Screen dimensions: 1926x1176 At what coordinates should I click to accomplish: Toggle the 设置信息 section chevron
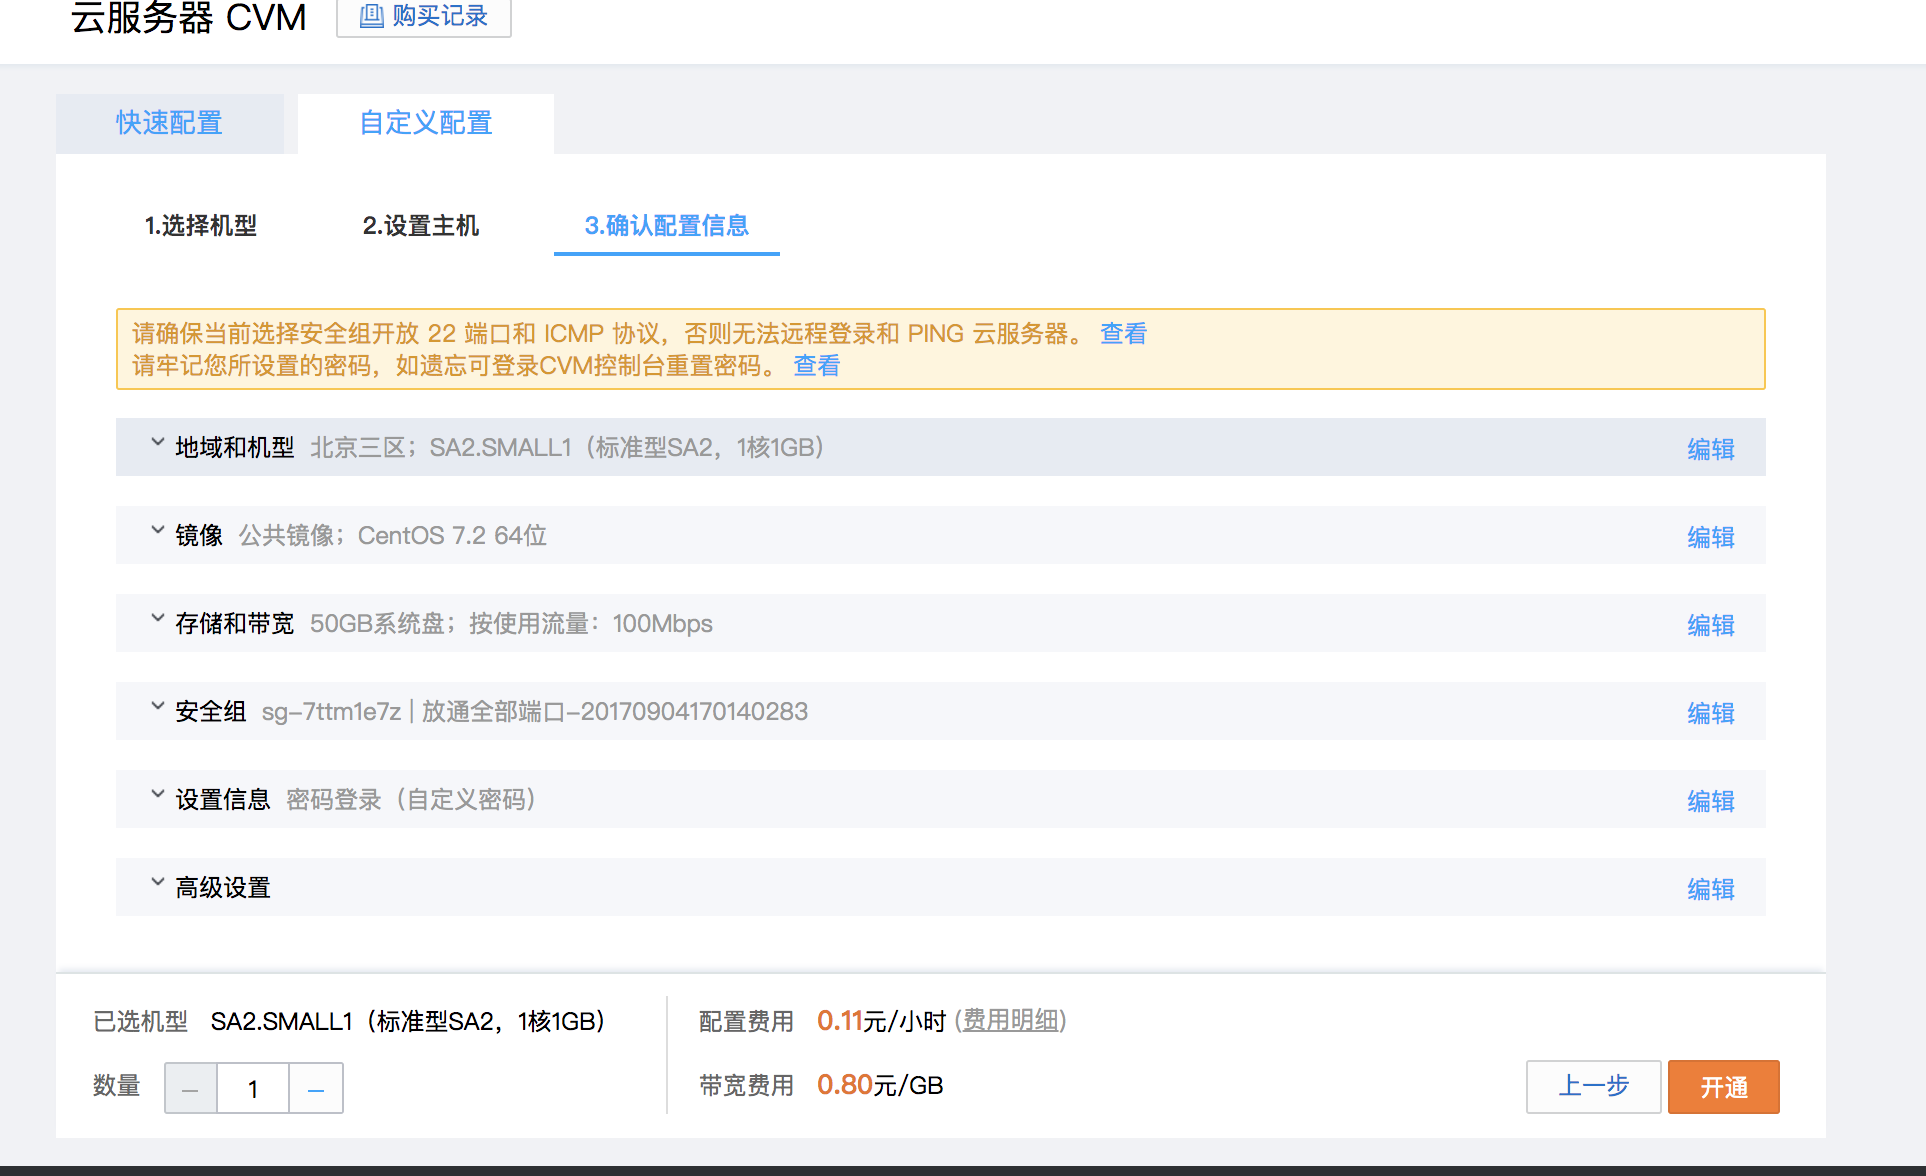(157, 794)
